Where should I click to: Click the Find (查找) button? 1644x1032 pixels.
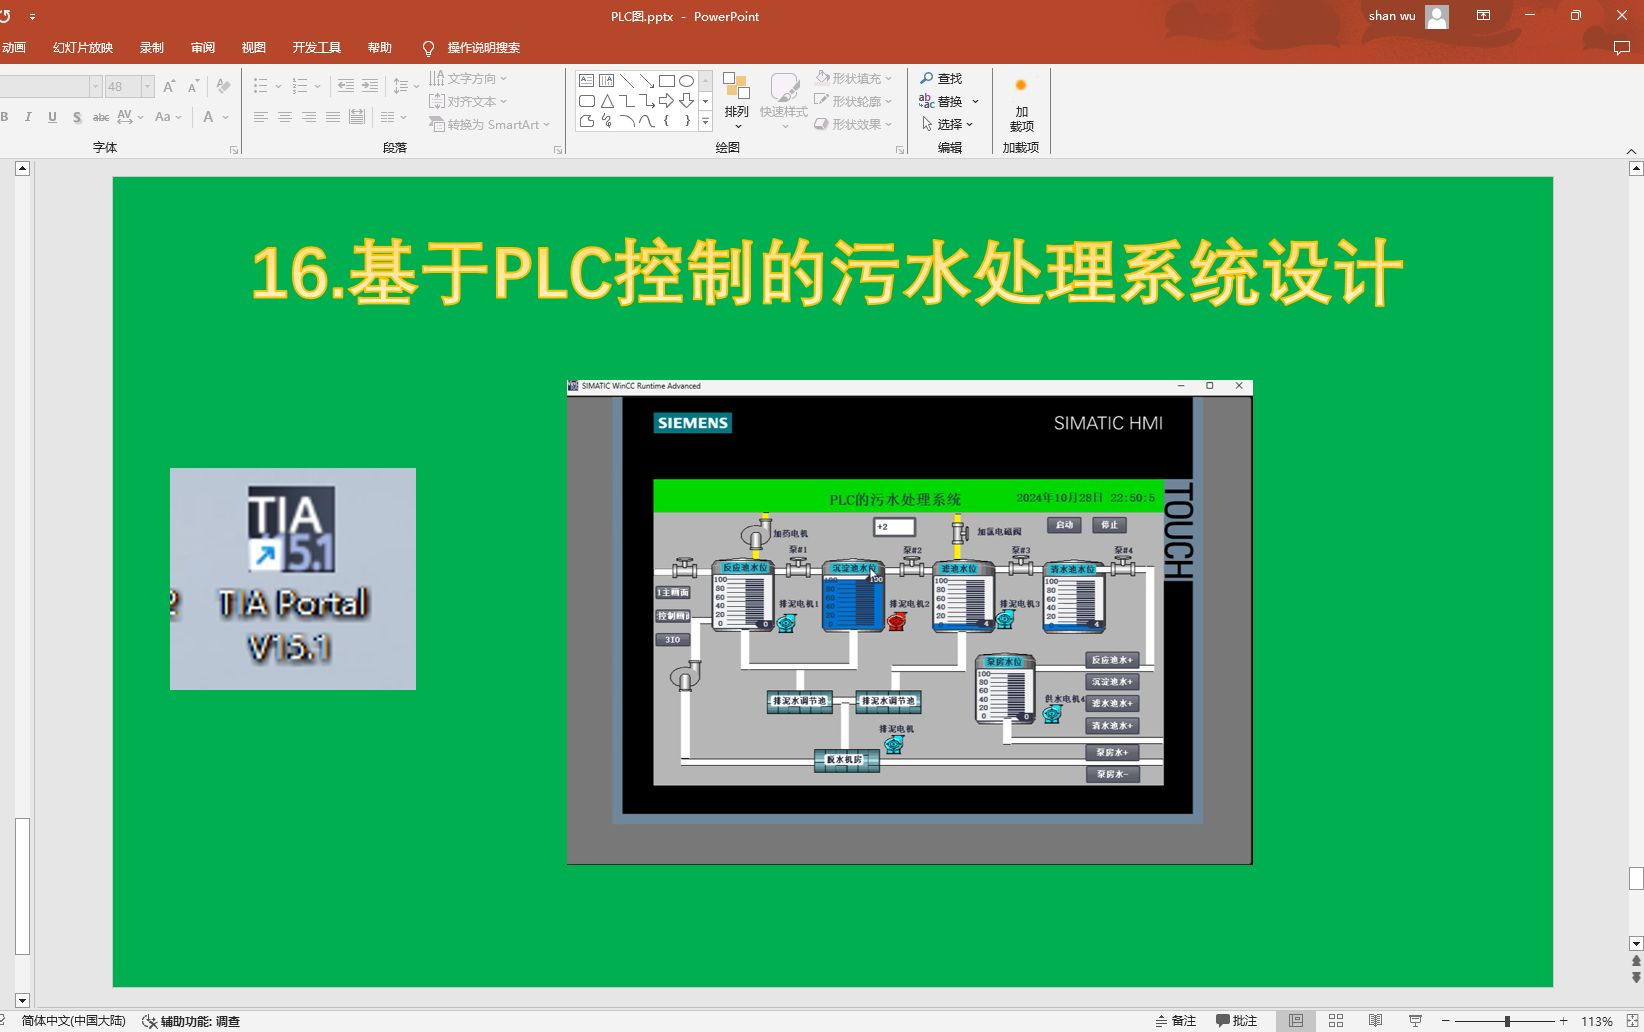(x=941, y=78)
